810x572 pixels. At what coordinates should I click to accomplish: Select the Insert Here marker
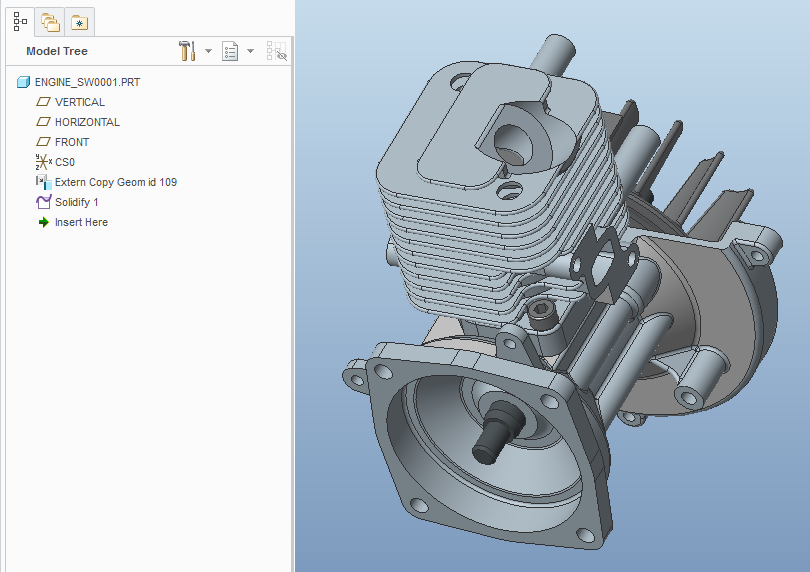[81, 222]
